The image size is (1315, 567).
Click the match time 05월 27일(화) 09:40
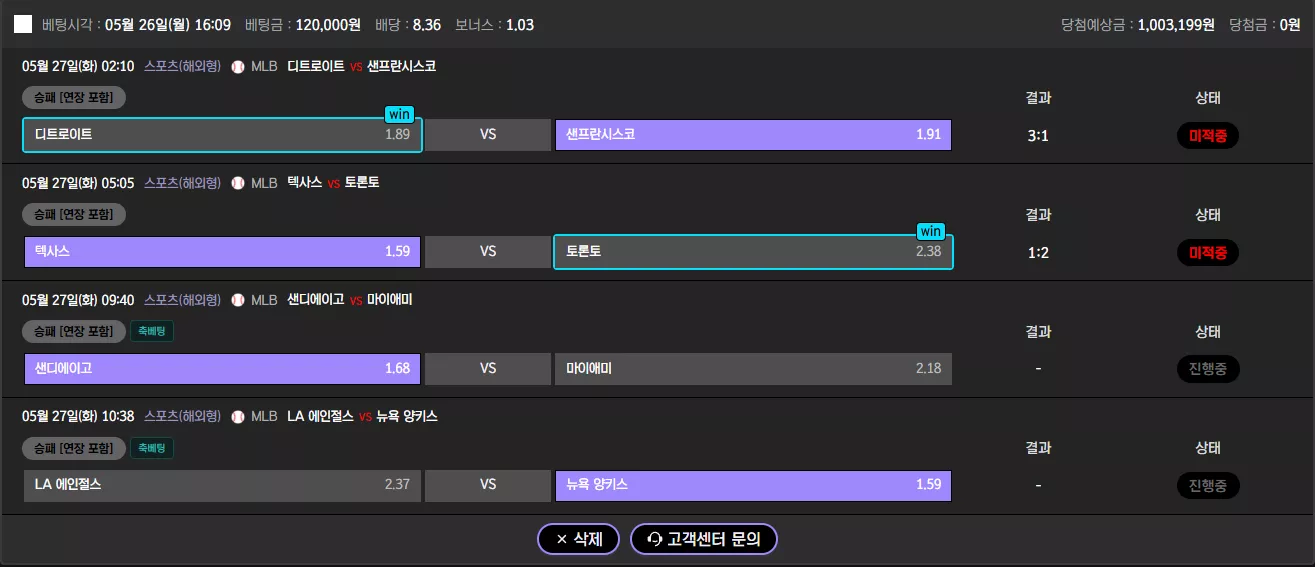pos(78,300)
